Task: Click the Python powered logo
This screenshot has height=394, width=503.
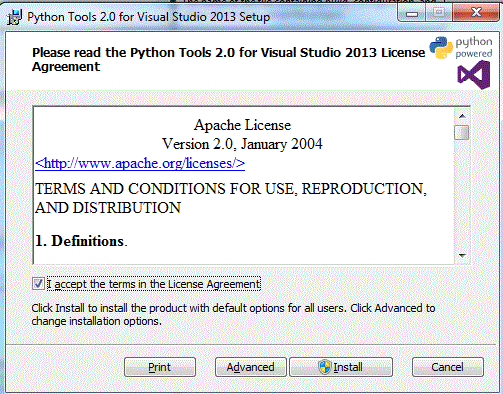Action: (461, 47)
